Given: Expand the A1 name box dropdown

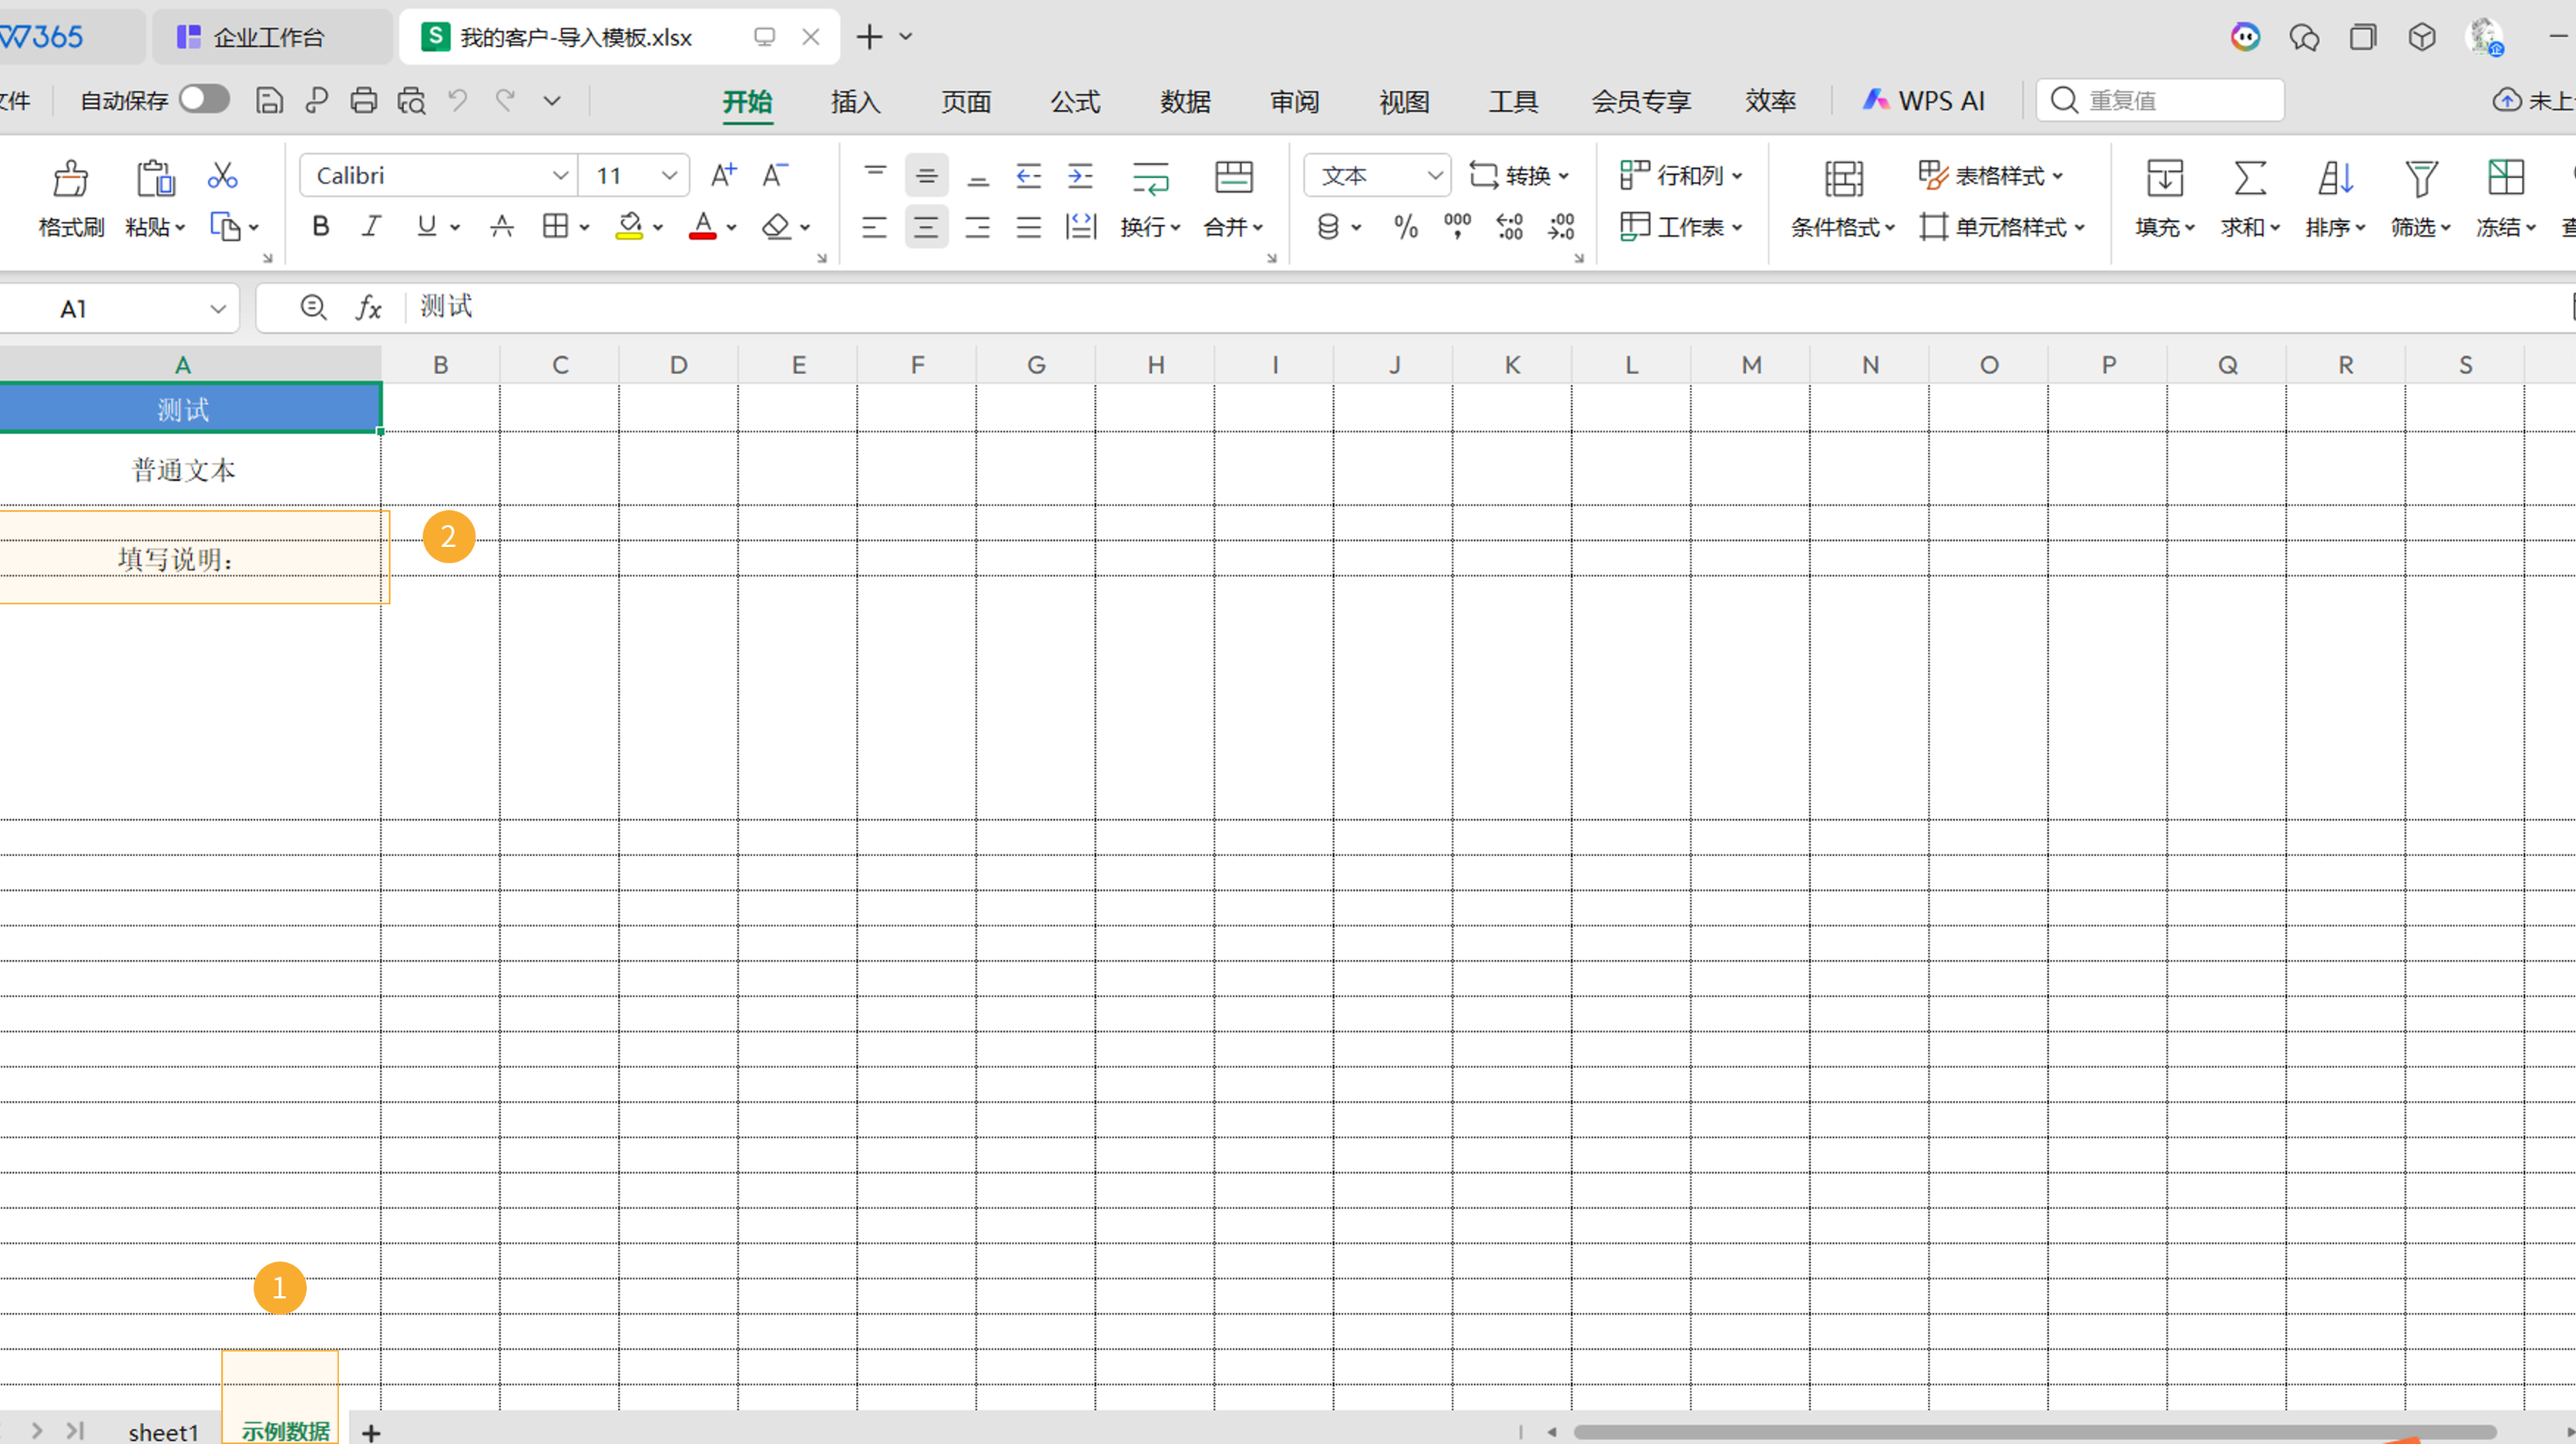Looking at the screenshot, I should (217, 309).
